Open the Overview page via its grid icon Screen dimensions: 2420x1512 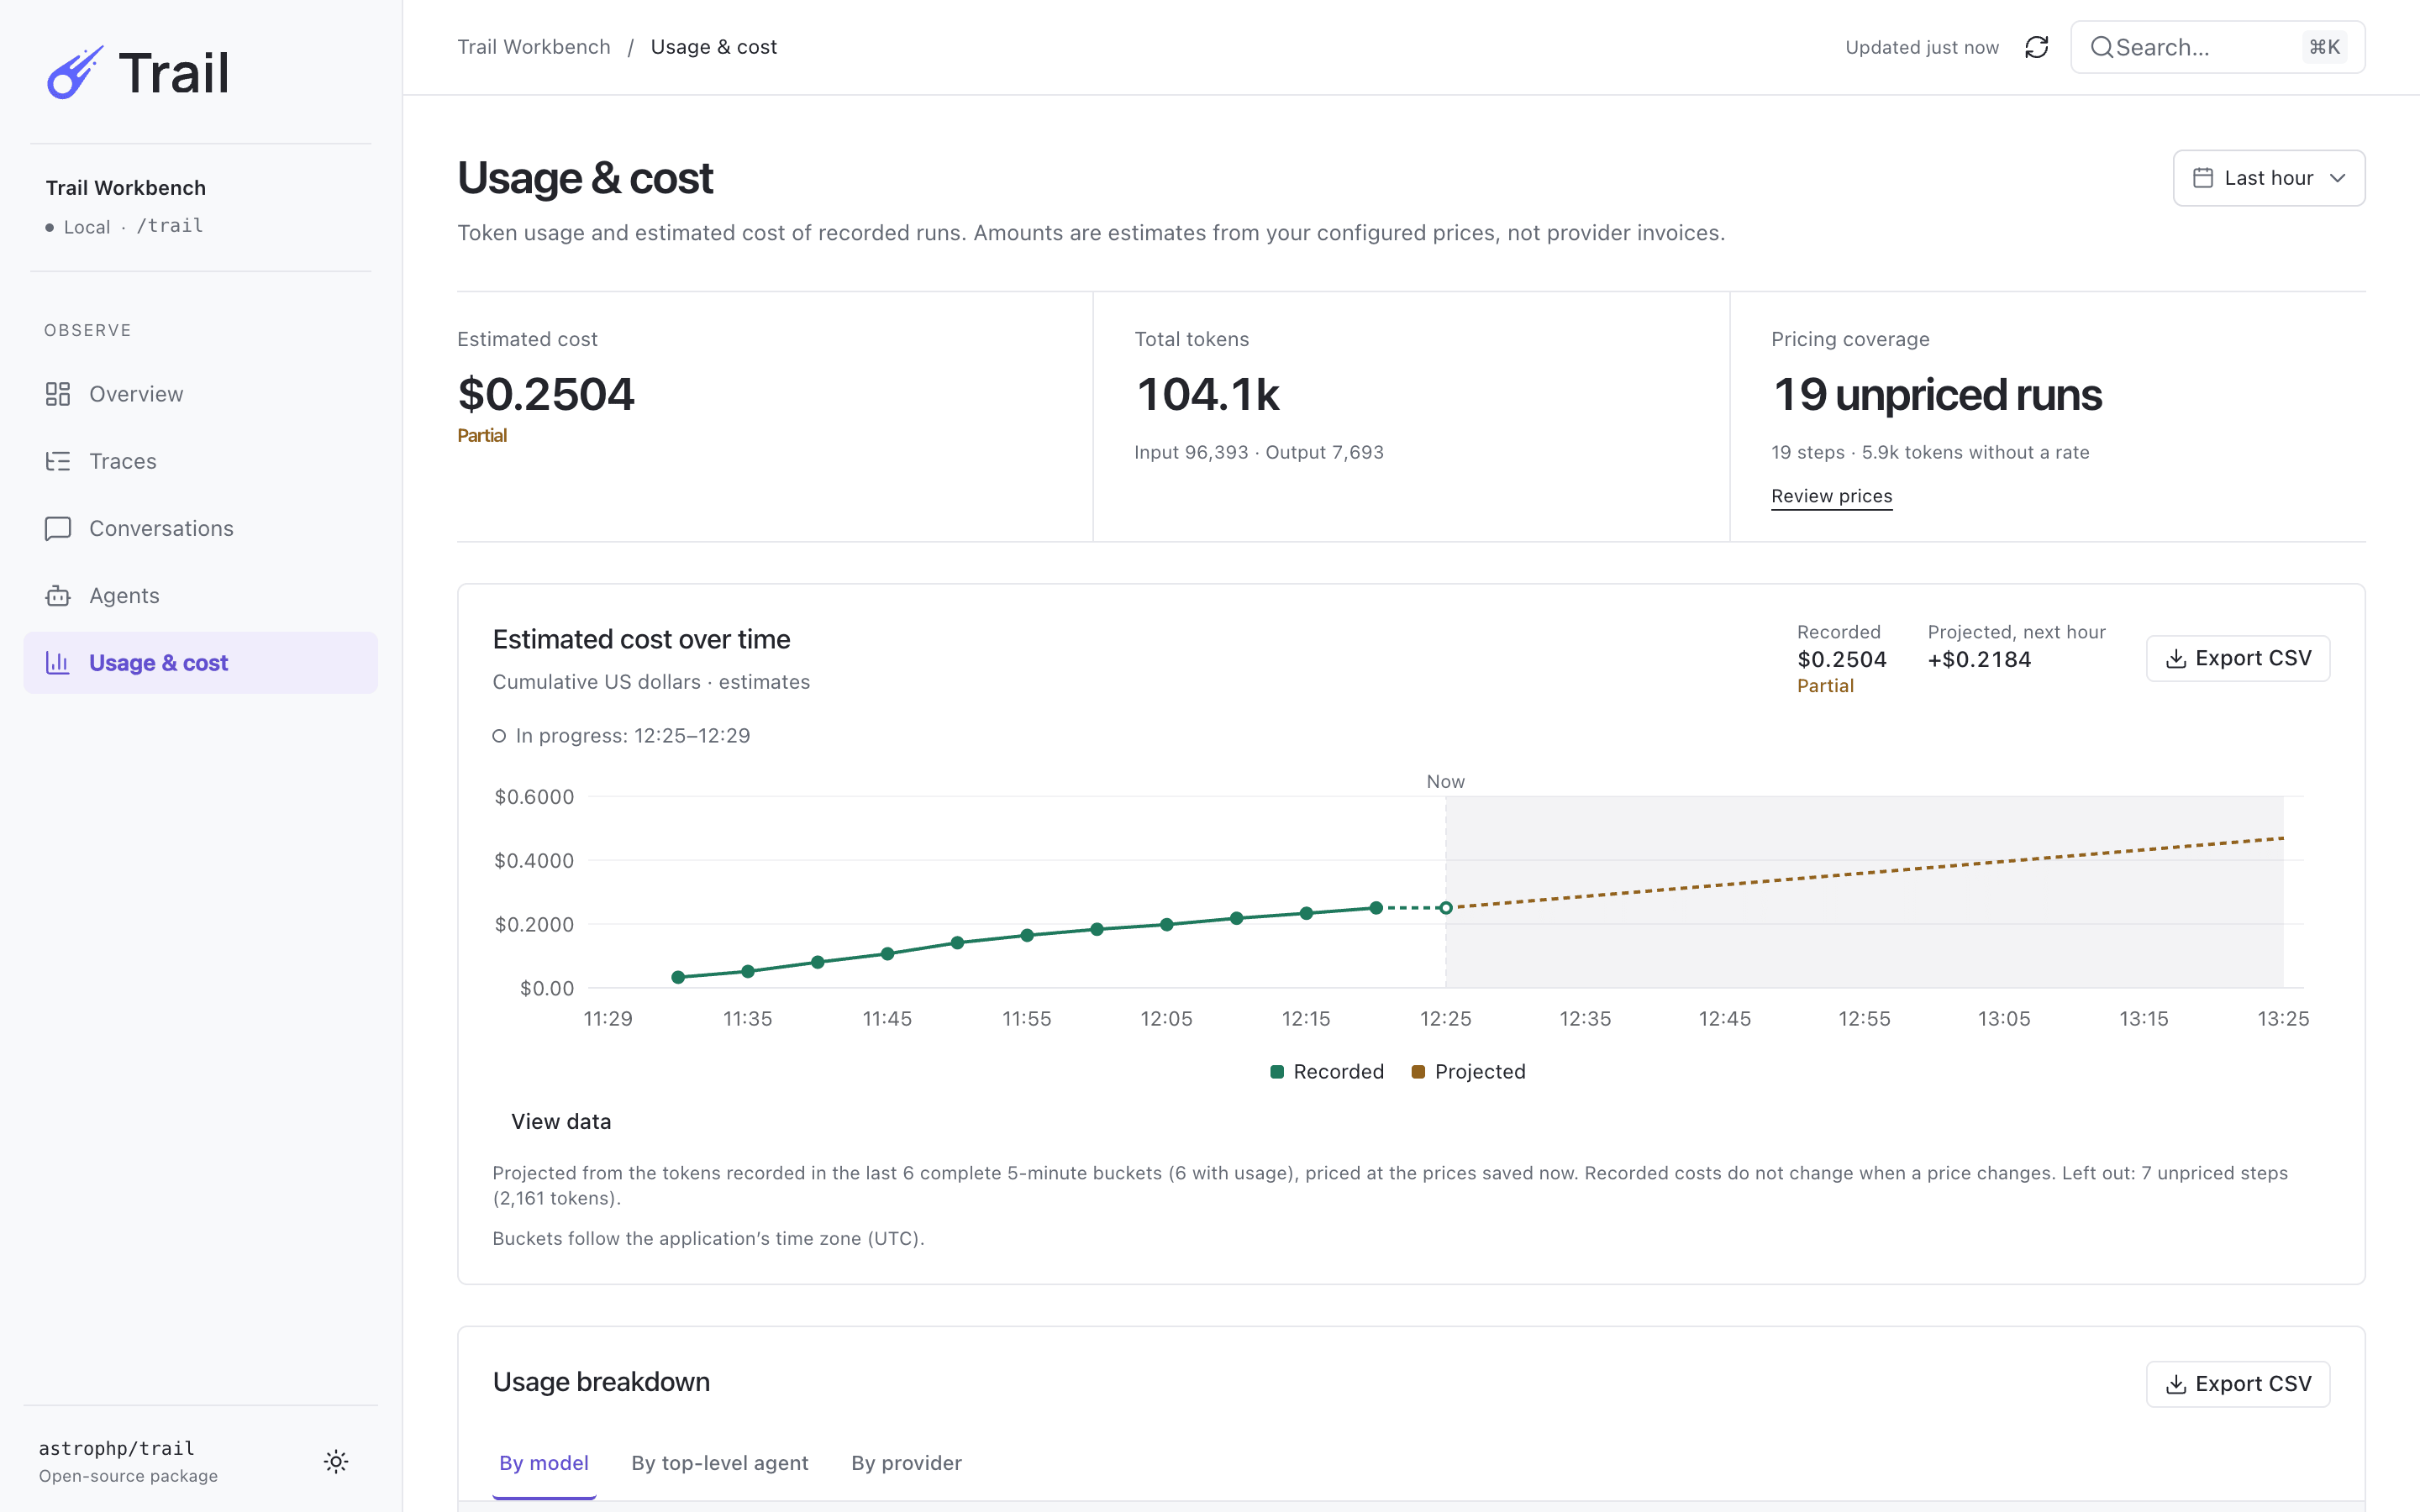coord(58,394)
